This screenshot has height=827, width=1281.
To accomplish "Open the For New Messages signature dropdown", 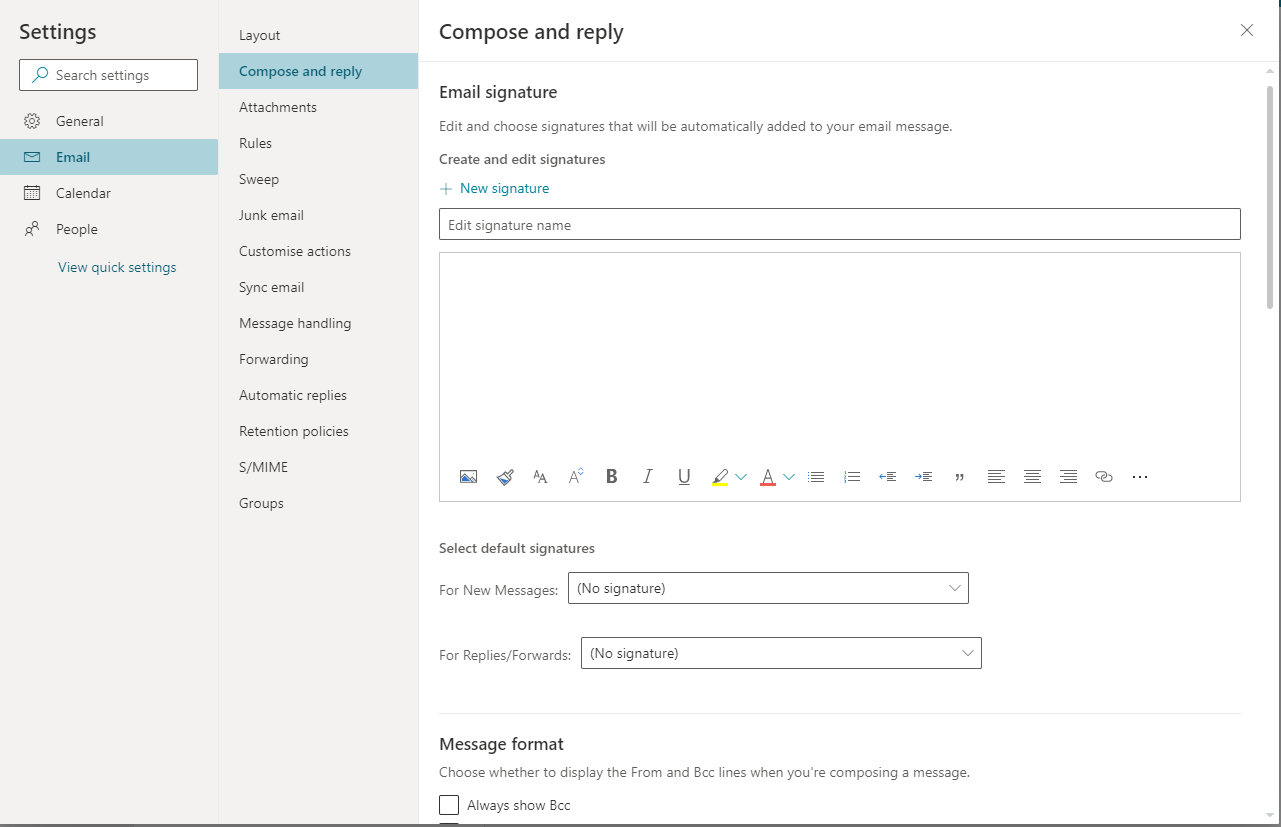I will pyautogui.click(x=768, y=588).
